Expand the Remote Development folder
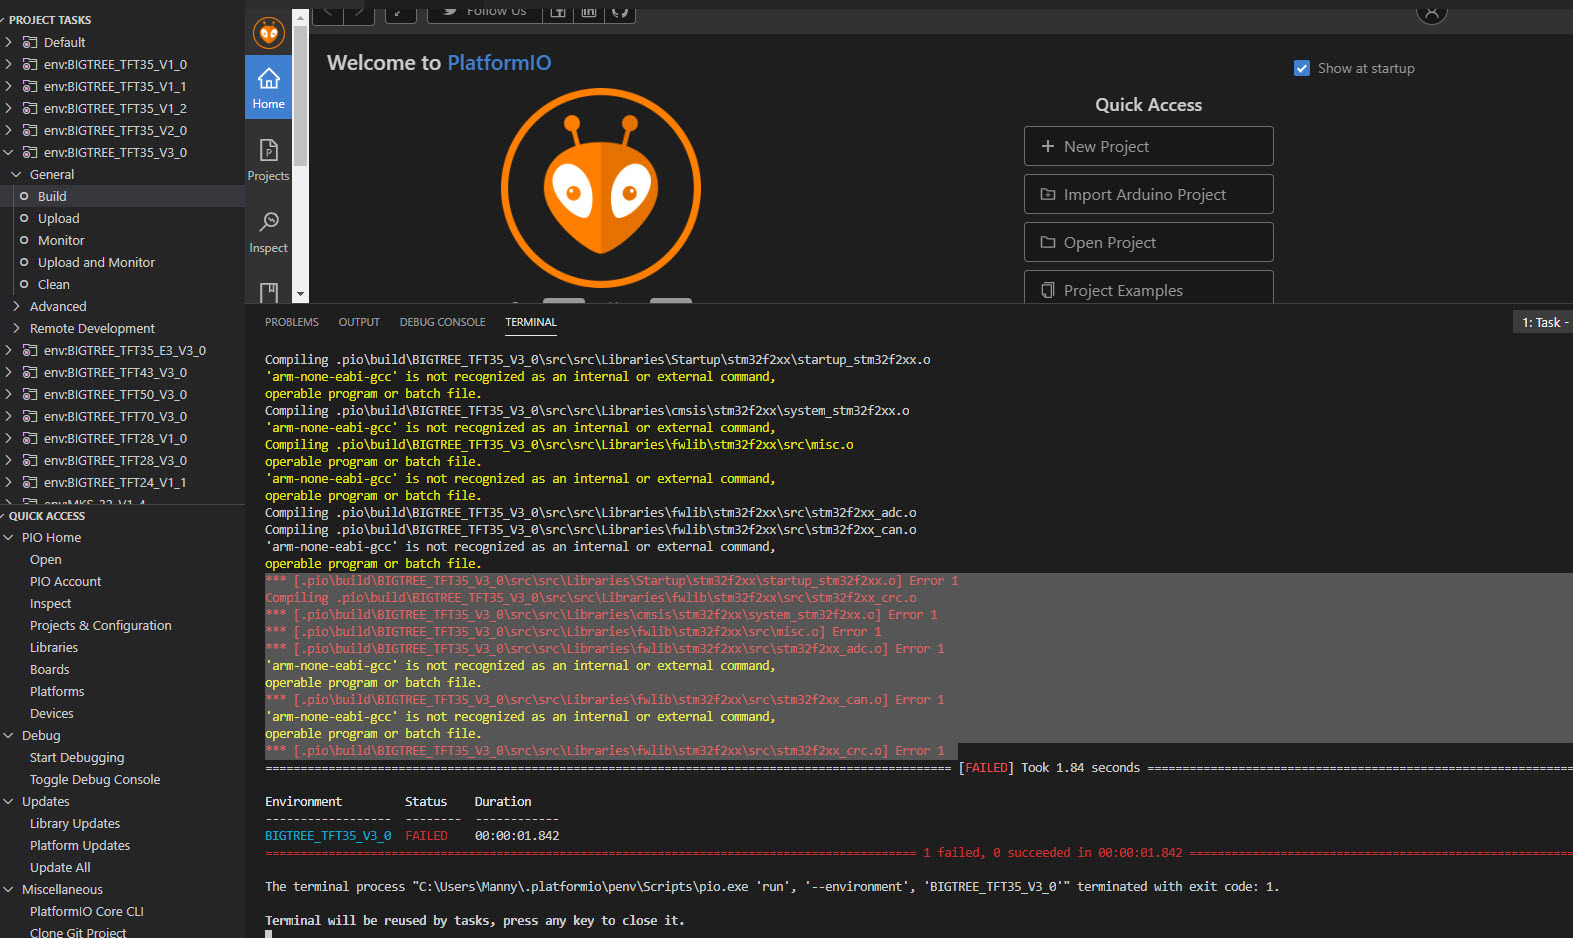The image size is (1573, 938). (x=16, y=328)
